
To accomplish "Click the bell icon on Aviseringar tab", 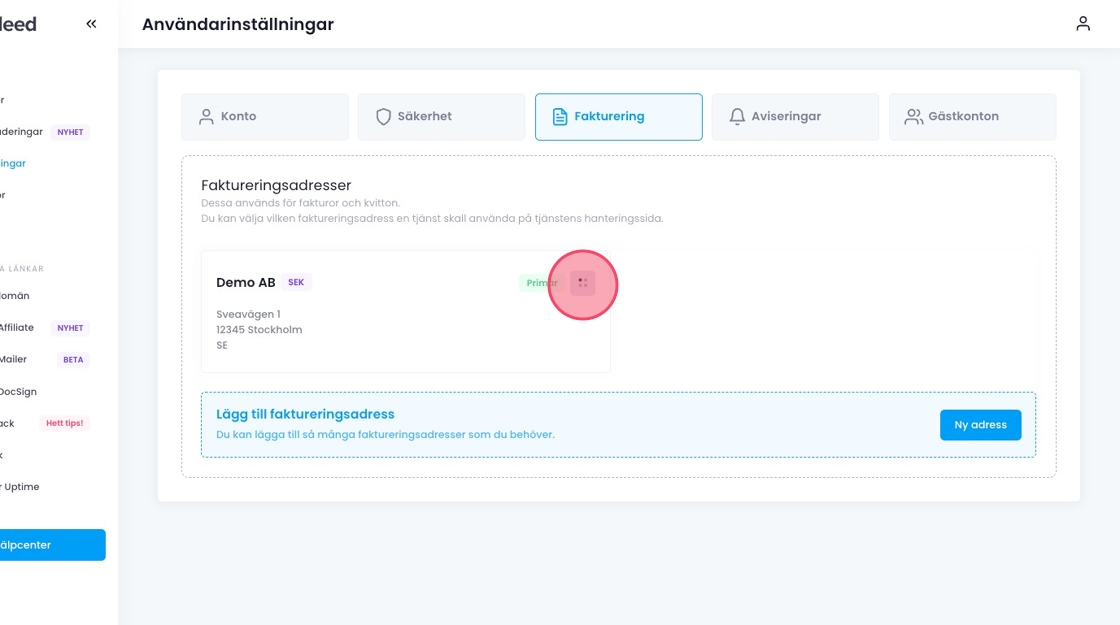I will [737, 117].
